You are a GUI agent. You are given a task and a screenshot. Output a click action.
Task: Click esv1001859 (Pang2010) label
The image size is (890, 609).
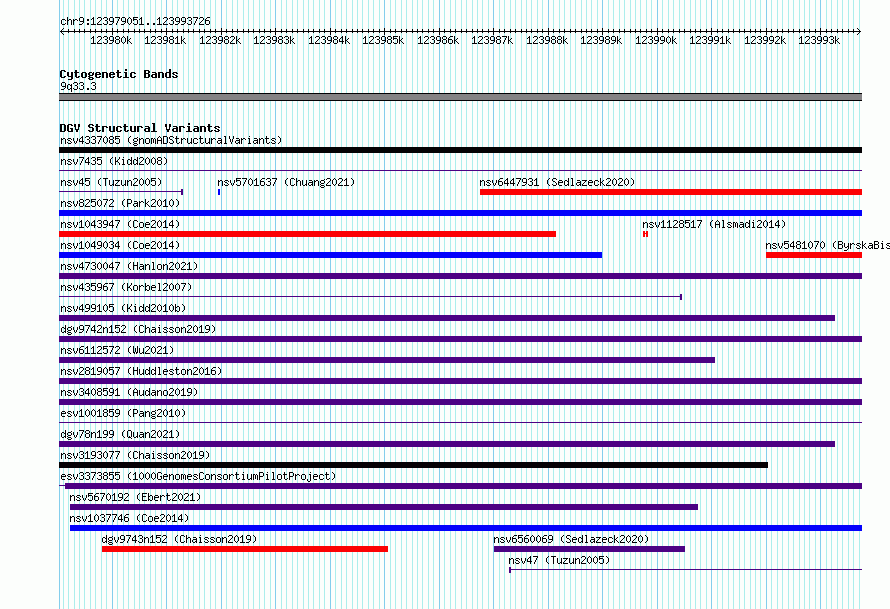pos(123,413)
